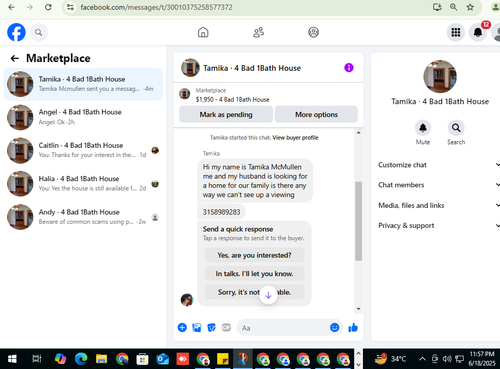Send quick reply Yes, are you interested?
The height and width of the screenshot is (369, 500).
point(254,255)
